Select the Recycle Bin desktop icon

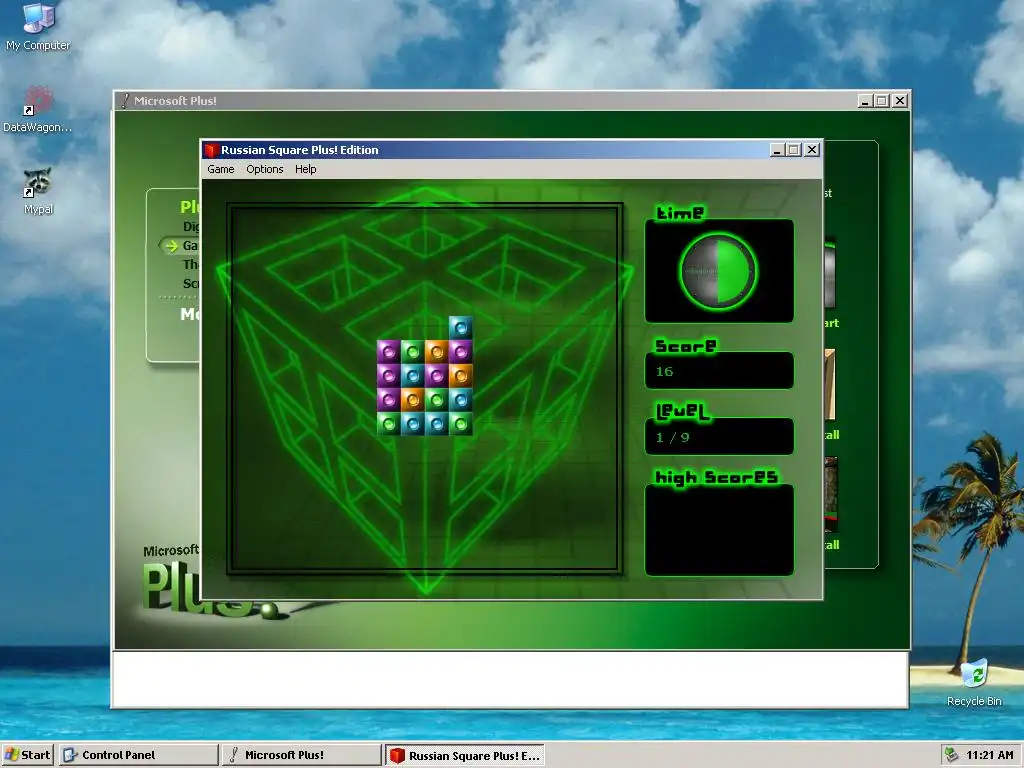[974, 682]
